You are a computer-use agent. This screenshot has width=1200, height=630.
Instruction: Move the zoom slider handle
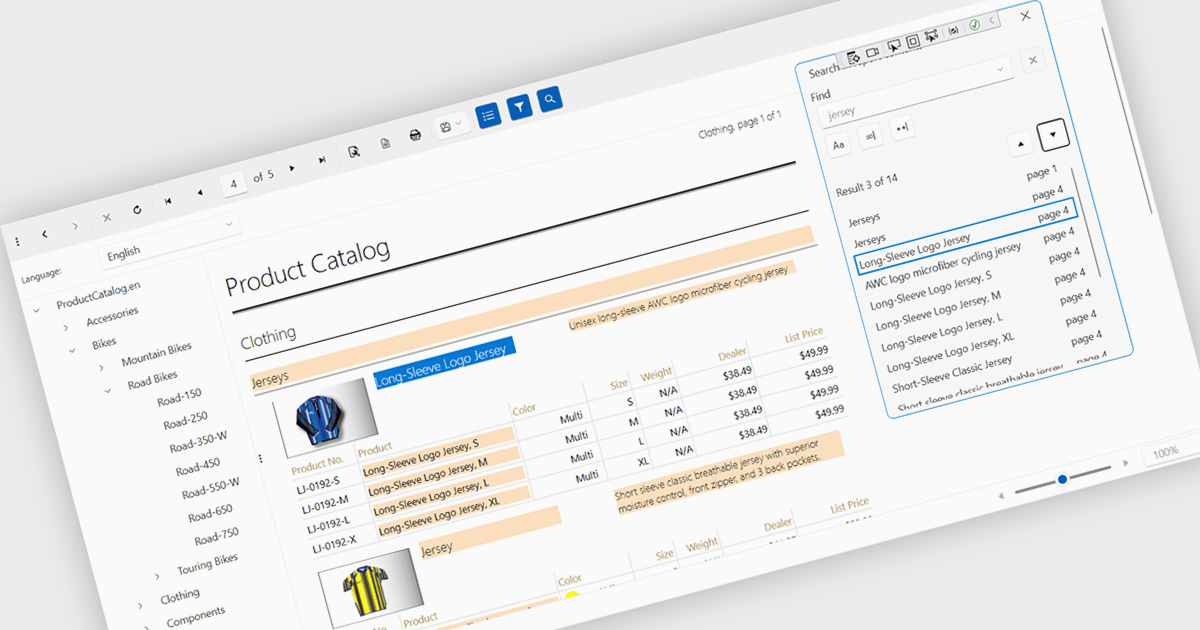1062,479
